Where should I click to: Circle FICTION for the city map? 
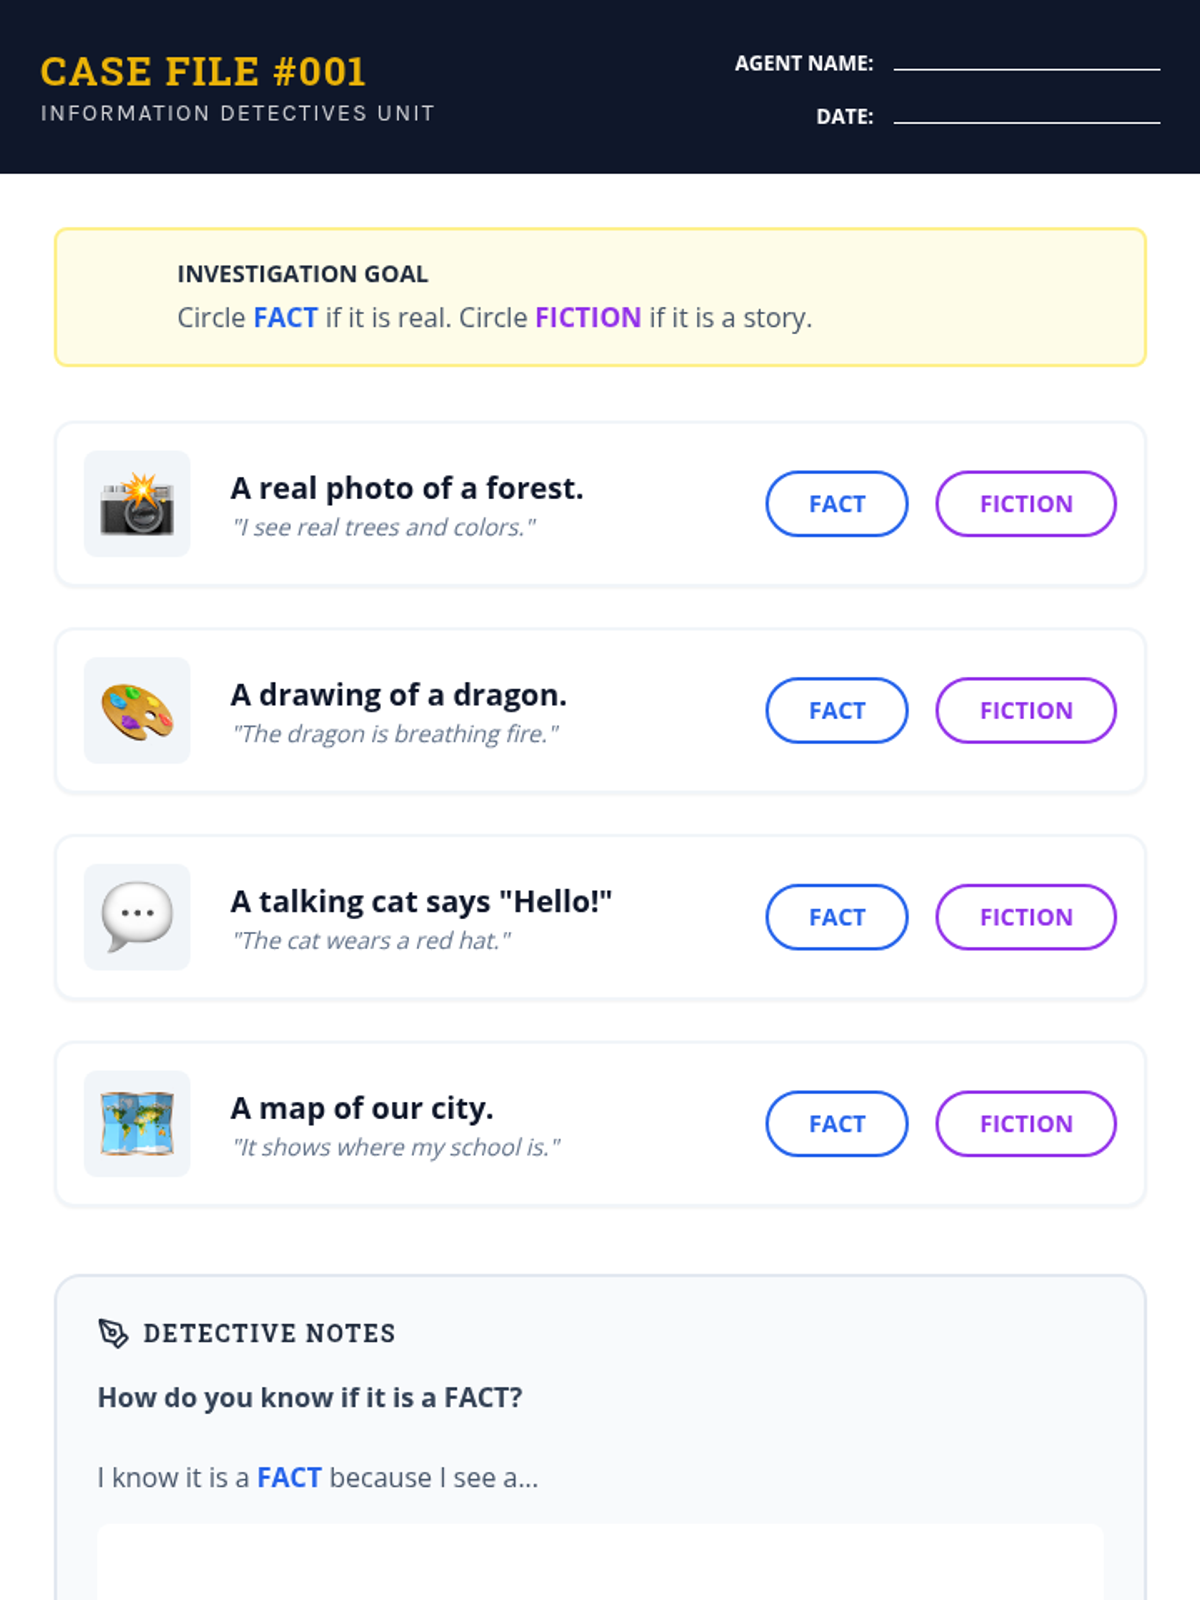(x=1025, y=1124)
